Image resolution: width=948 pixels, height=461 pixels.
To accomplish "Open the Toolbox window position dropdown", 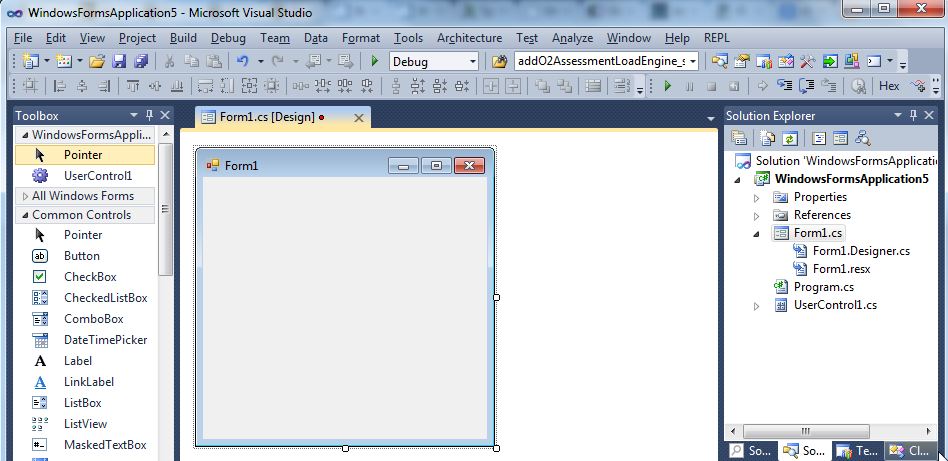I will tap(134, 115).
